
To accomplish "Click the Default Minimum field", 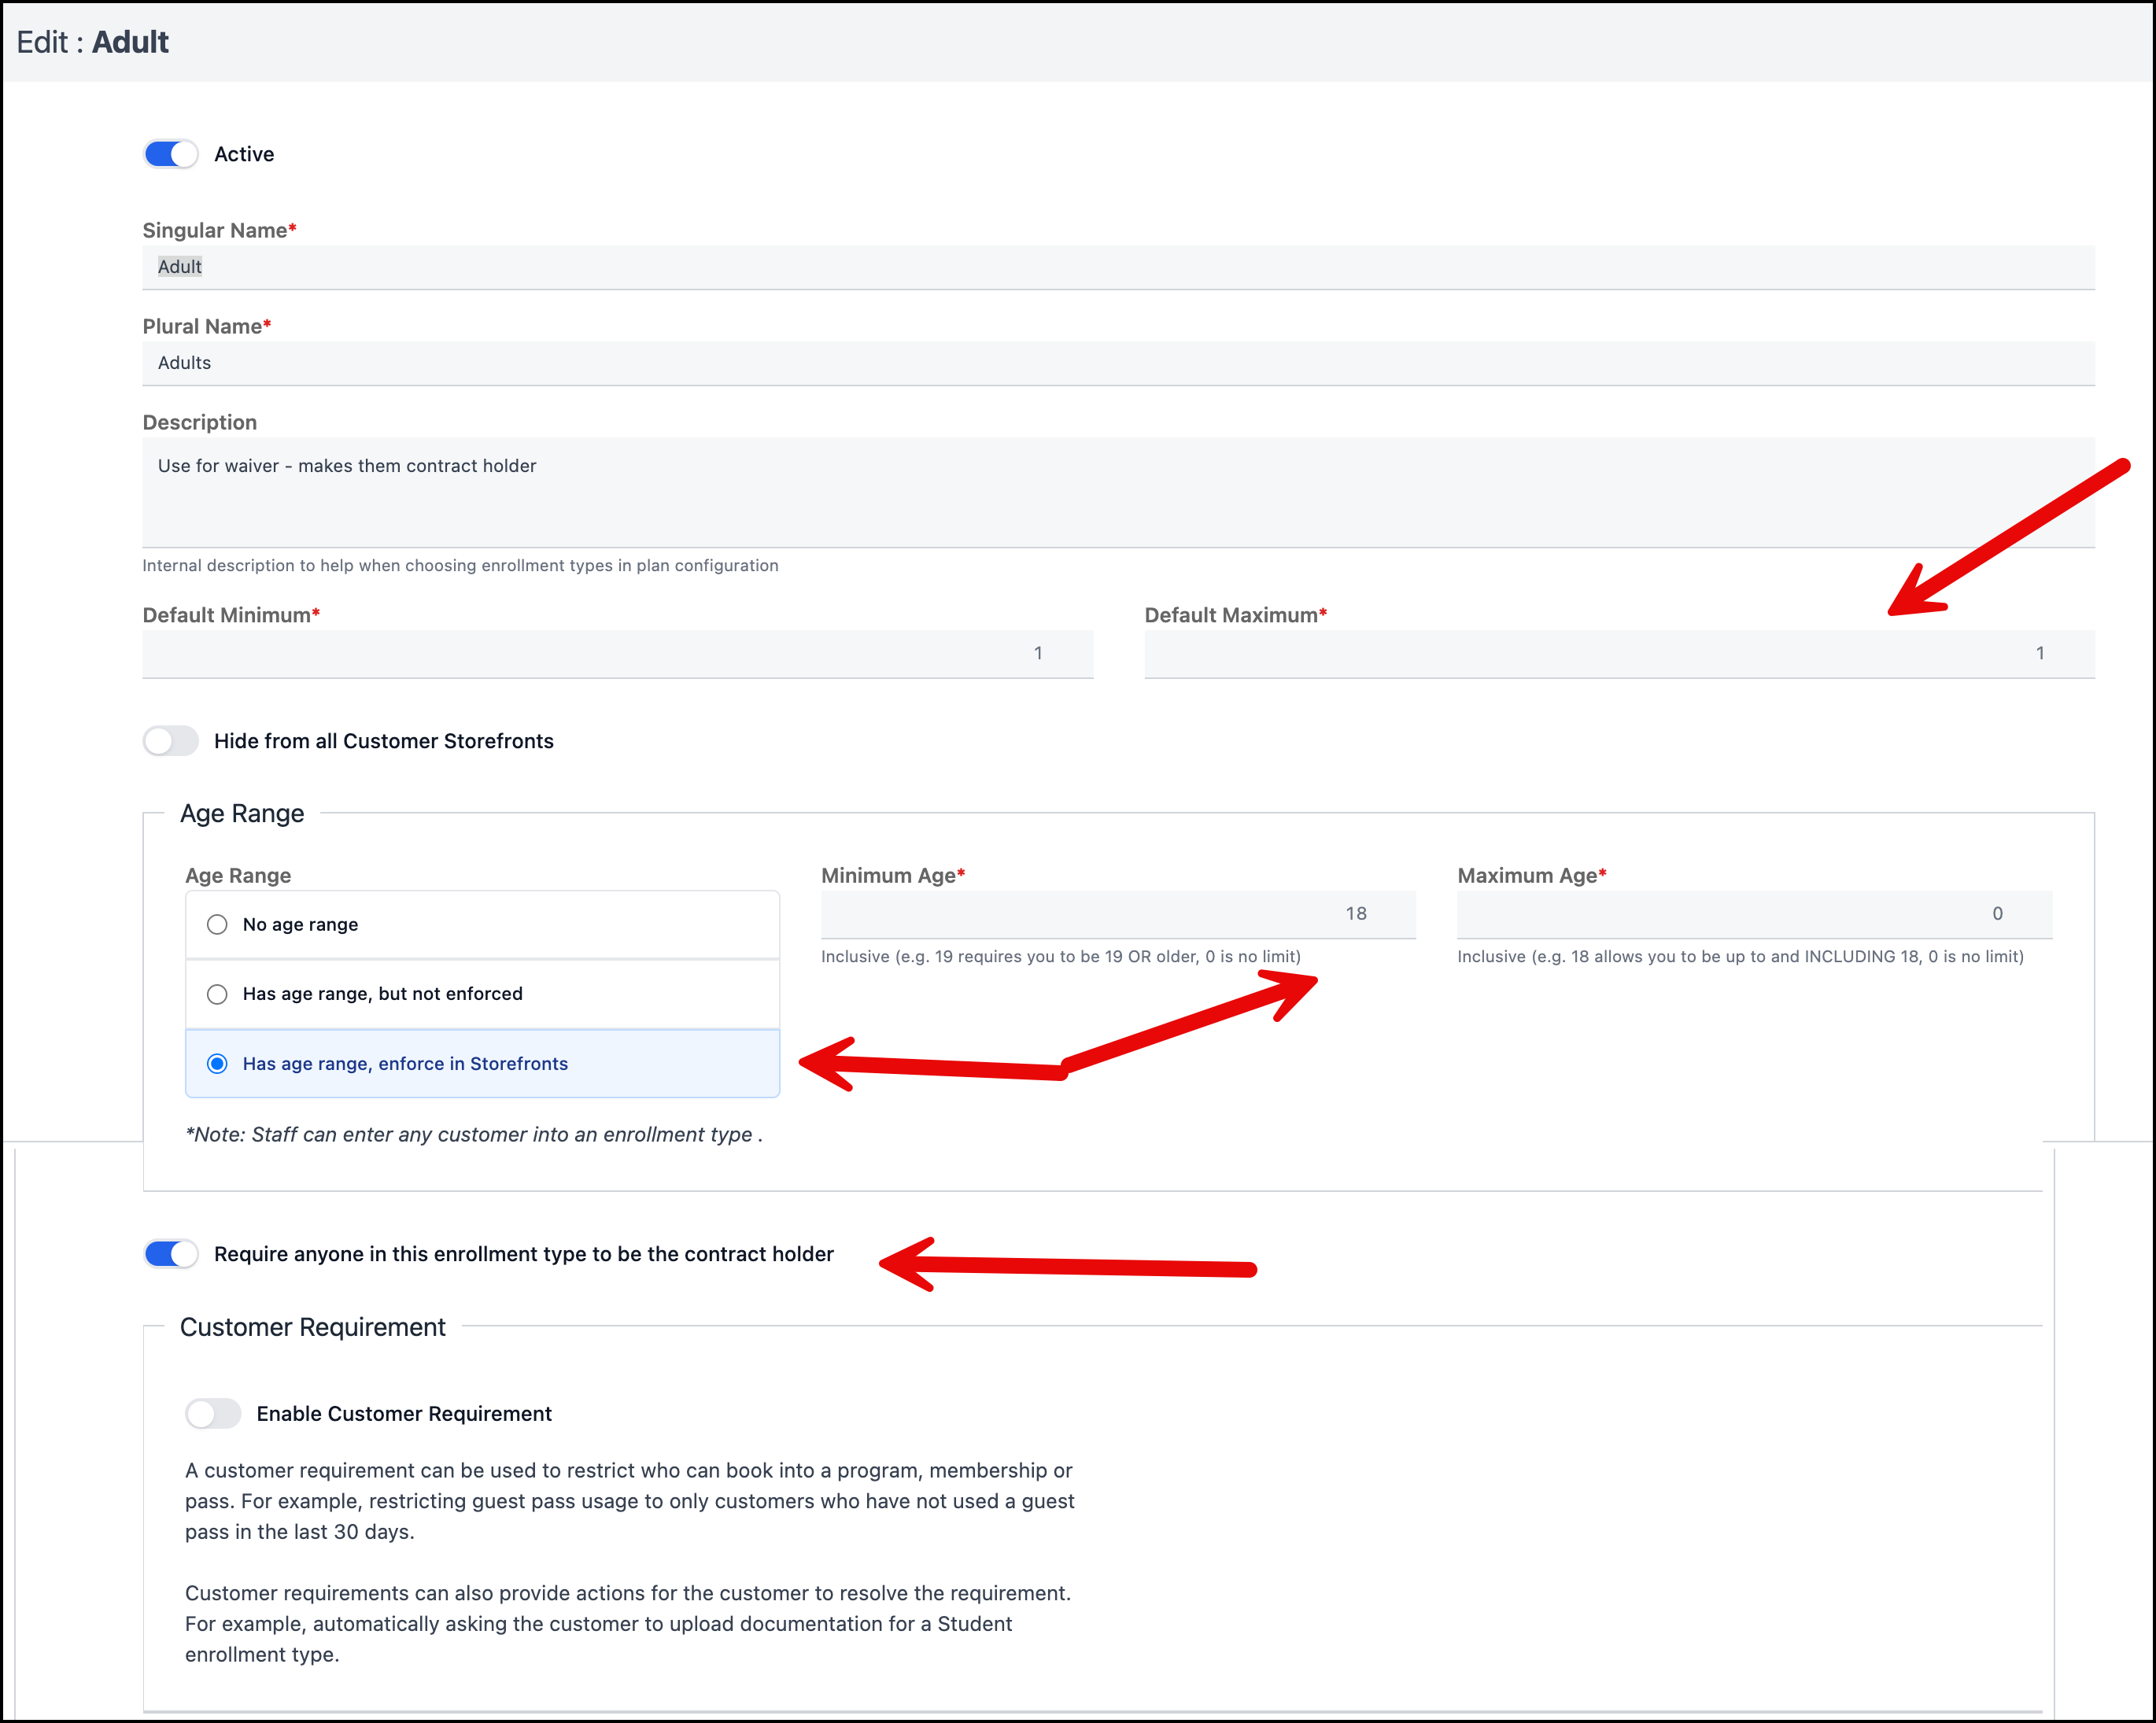I will pos(617,653).
